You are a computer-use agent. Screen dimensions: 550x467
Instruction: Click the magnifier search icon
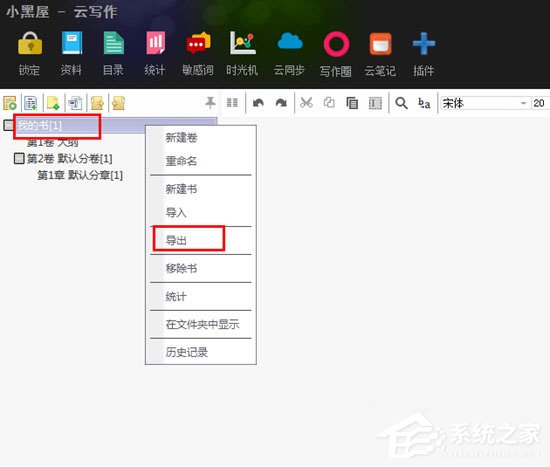pyautogui.click(x=401, y=103)
